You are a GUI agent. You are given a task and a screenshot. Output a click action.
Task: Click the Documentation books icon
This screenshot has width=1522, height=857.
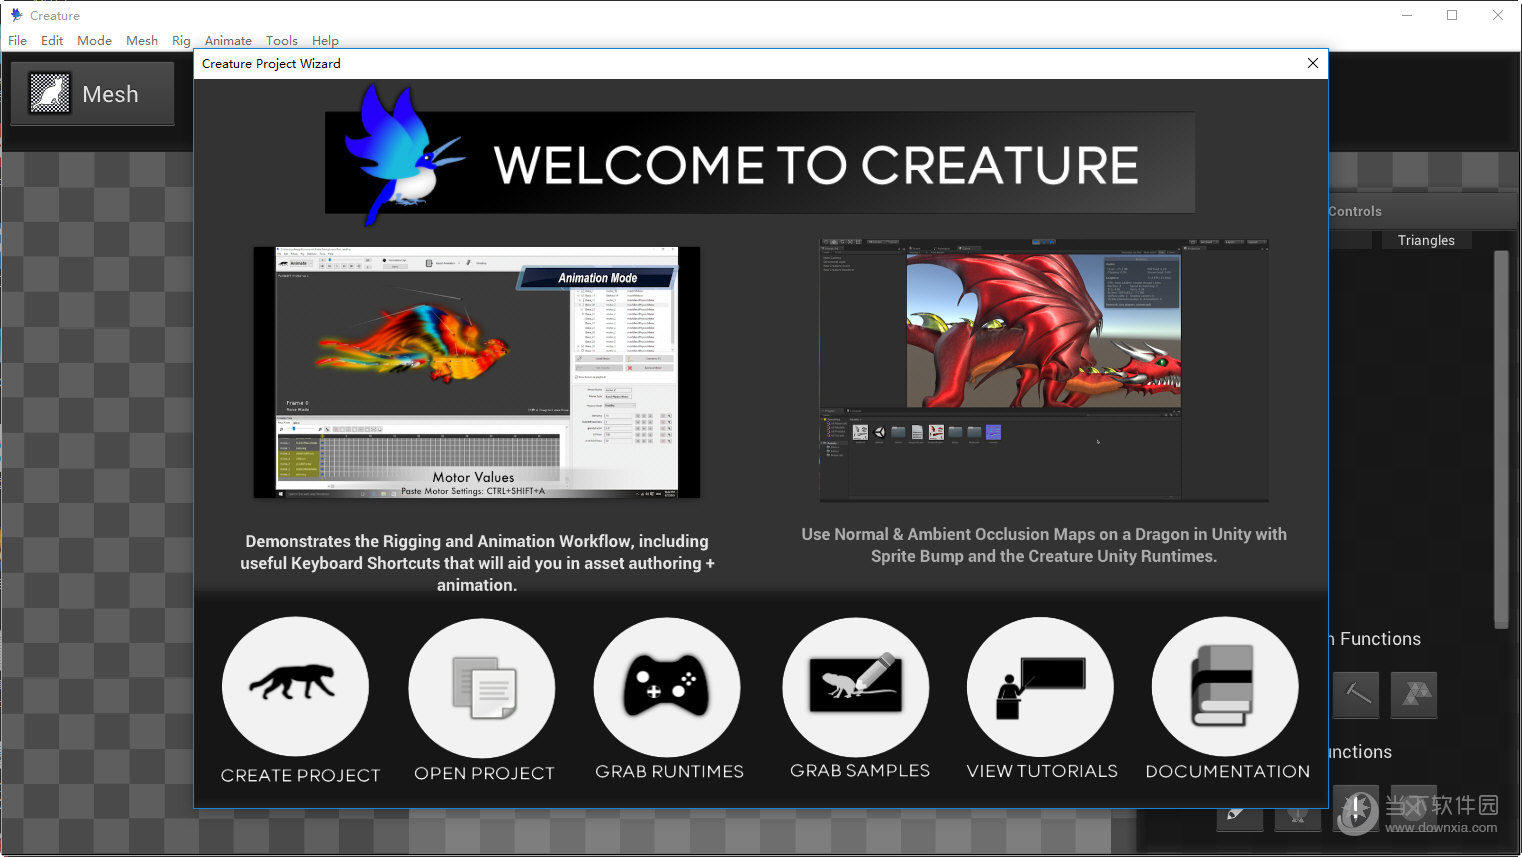(1225, 687)
